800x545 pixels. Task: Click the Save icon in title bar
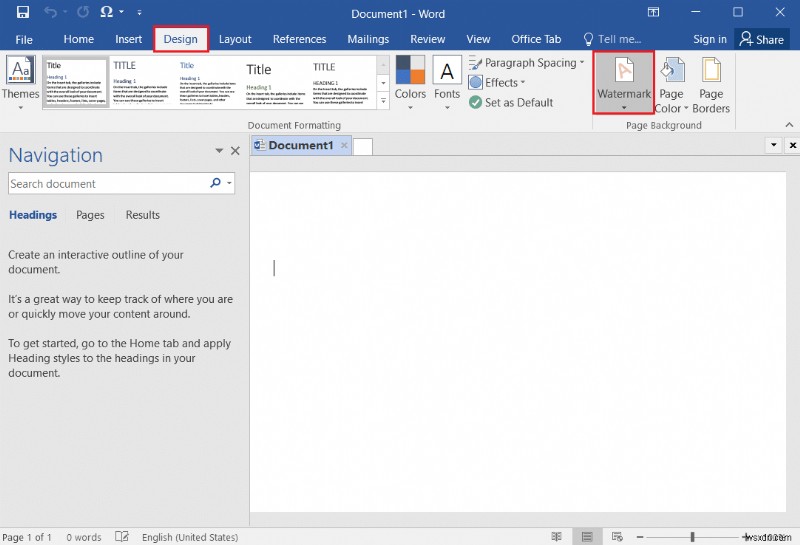point(22,13)
